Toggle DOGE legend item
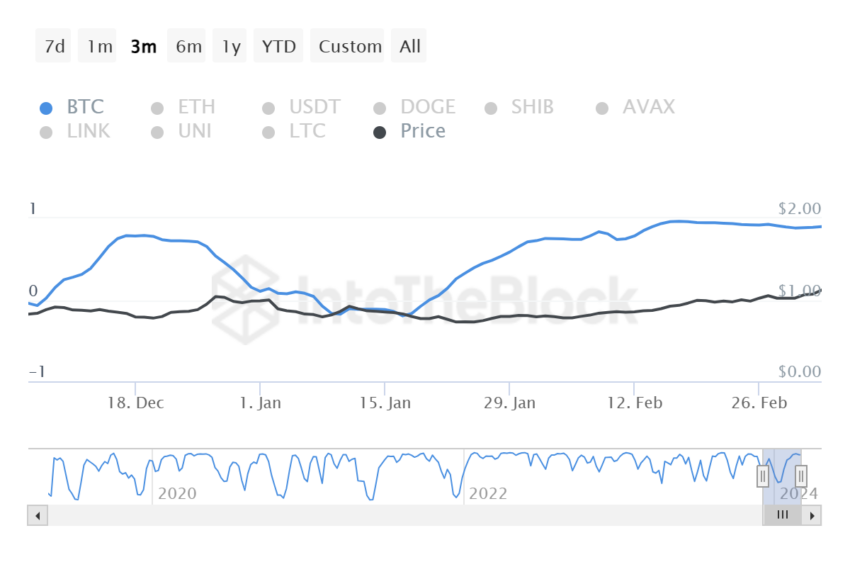The height and width of the screenshot is (567, 850). [x=415, y=107]
